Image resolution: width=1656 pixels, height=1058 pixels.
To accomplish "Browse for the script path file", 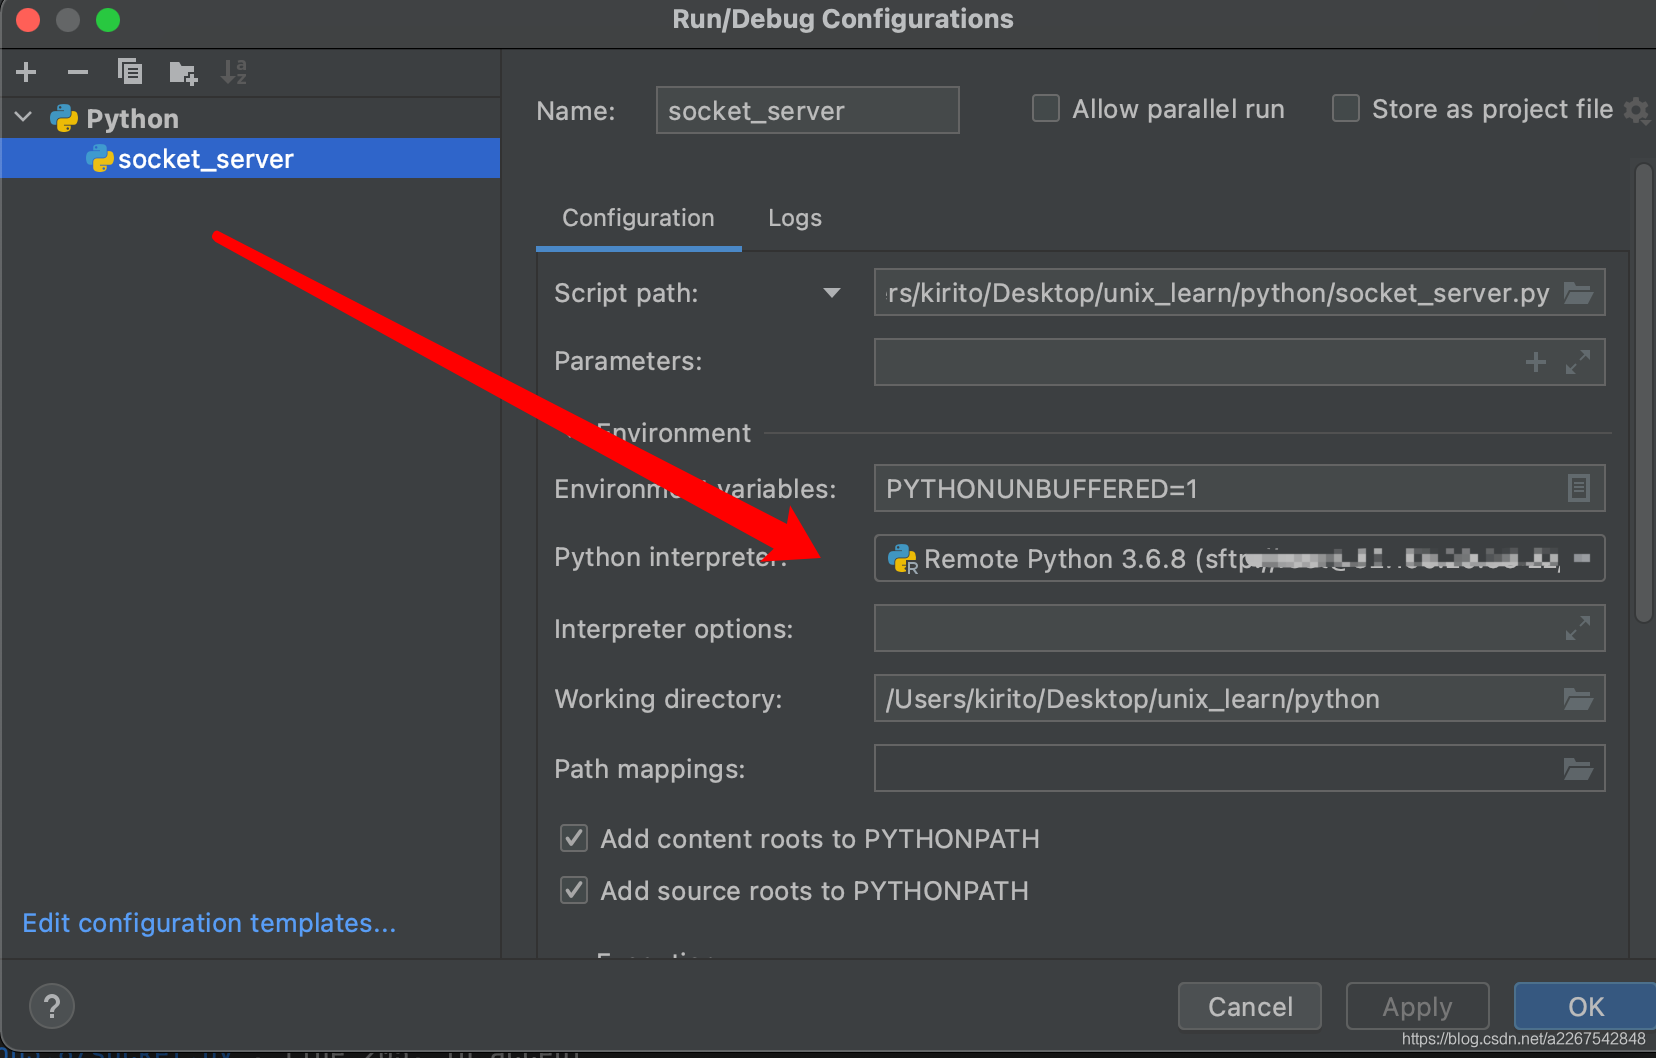I will [1578, 293].
